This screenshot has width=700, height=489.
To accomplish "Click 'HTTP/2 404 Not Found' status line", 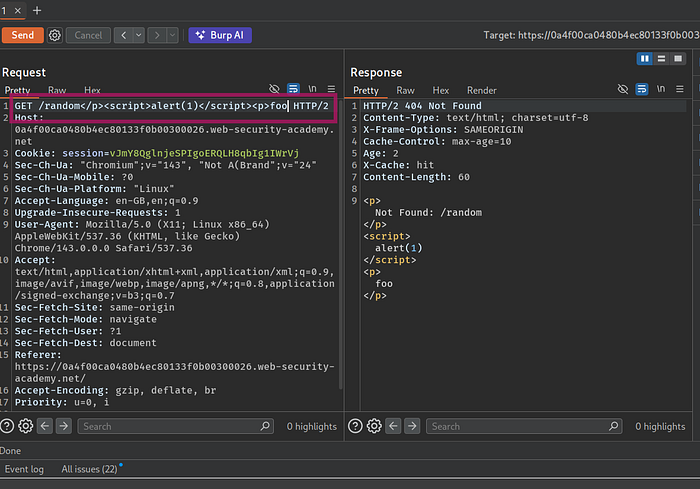I will coord(422,106).
